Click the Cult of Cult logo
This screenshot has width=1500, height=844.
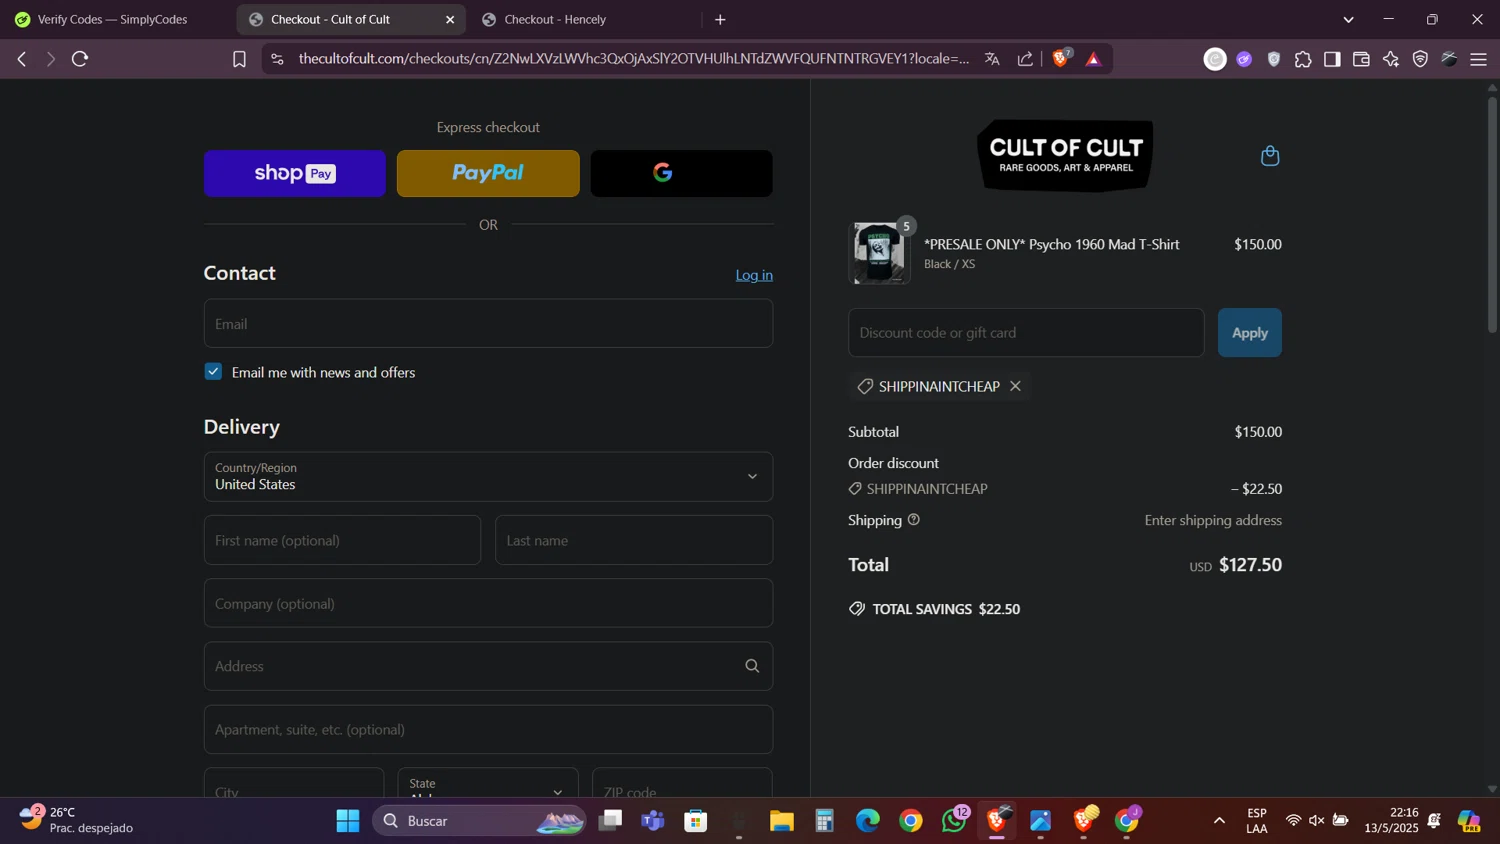click(x=1065, y=155)
